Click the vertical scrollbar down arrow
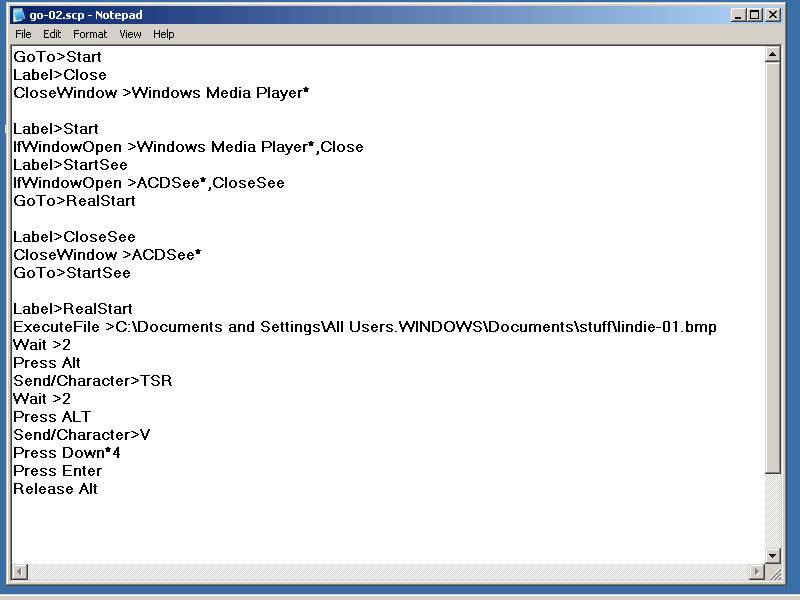 coord(772,555)
